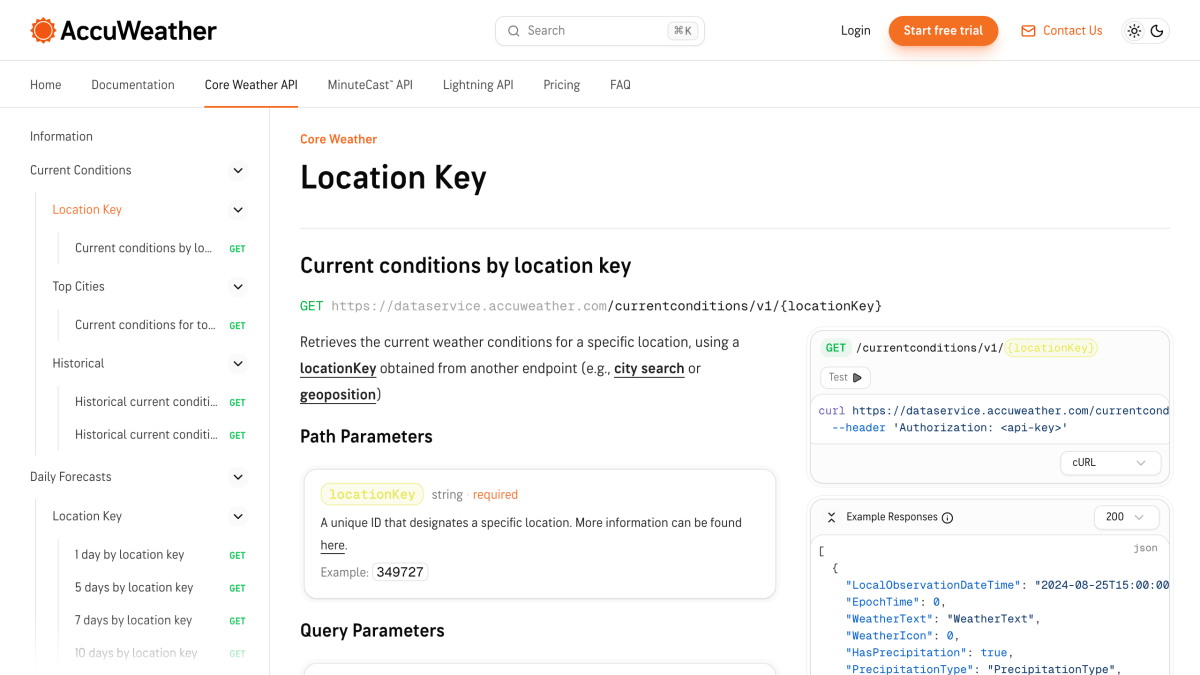This screenshot has height=675, width=1200.
Task: Click the search magnifier icon
Action: tap(514, 31)
